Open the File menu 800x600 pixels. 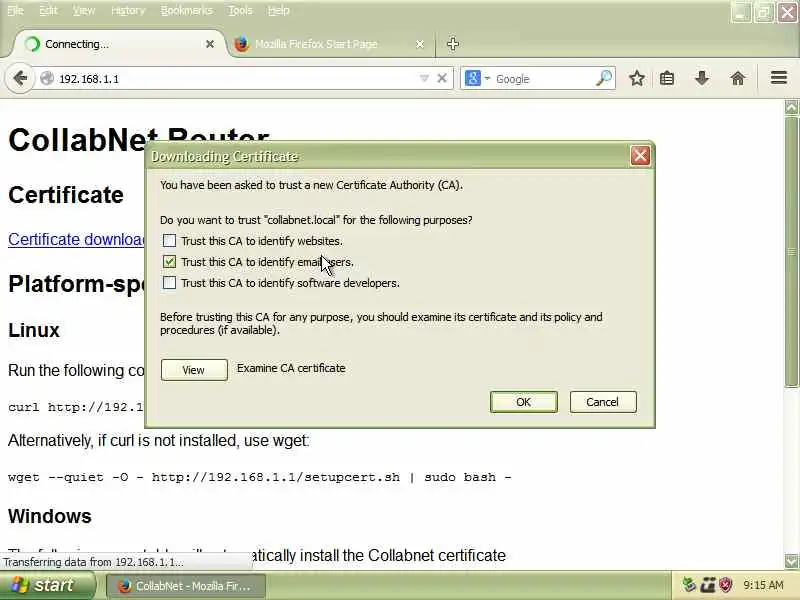pyautogui.click(x=15, y=10)
